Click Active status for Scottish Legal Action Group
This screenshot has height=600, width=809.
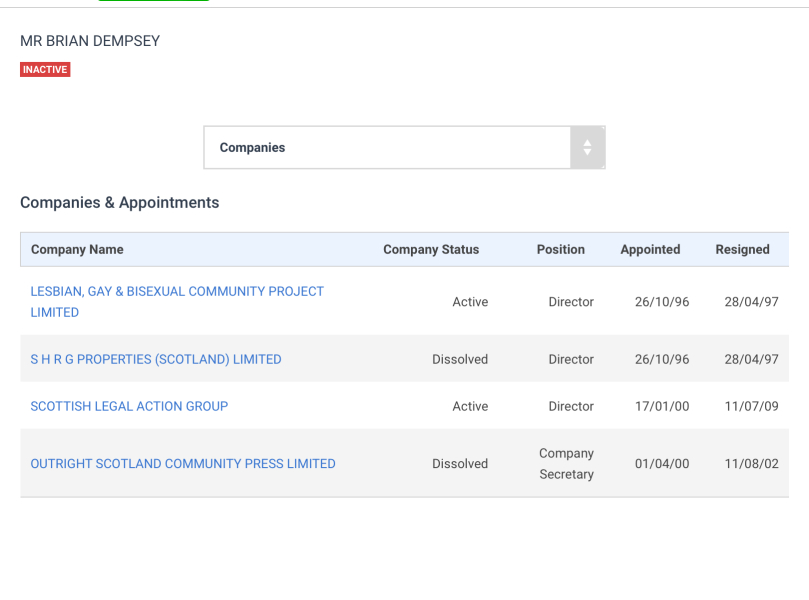coord(470,406)
